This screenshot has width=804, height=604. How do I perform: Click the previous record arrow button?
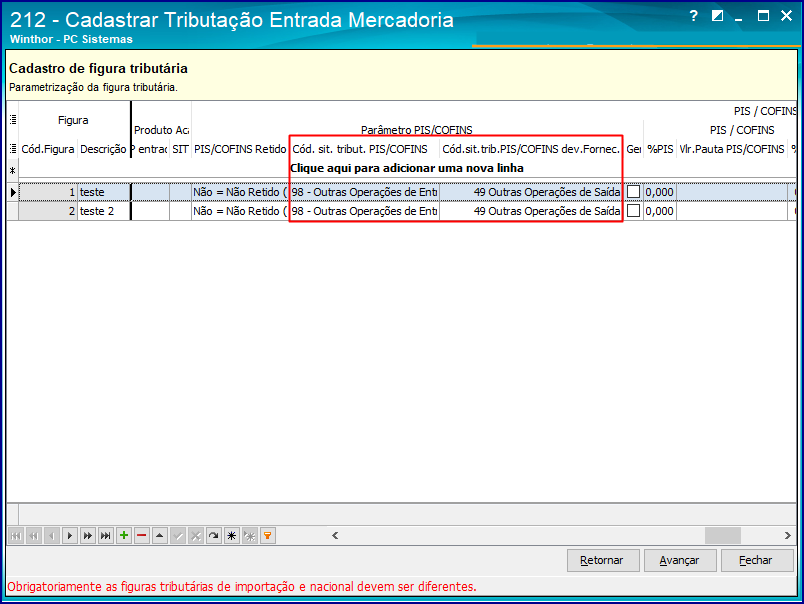(x=52, y=536)
